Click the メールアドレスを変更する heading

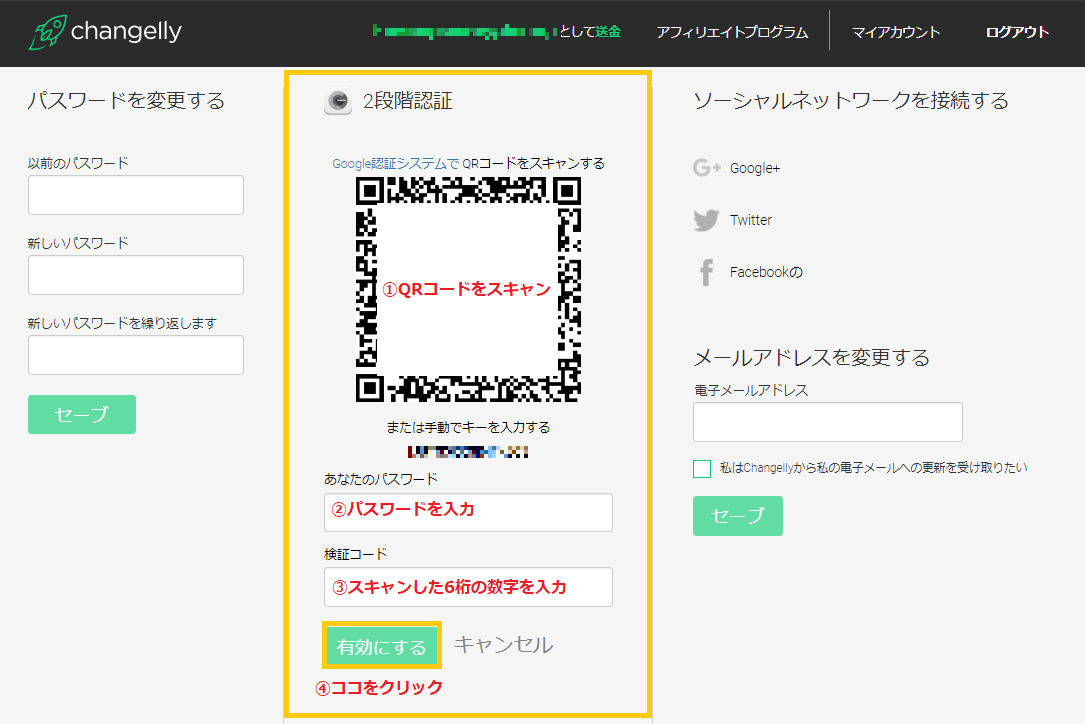(x=812, y=357)
